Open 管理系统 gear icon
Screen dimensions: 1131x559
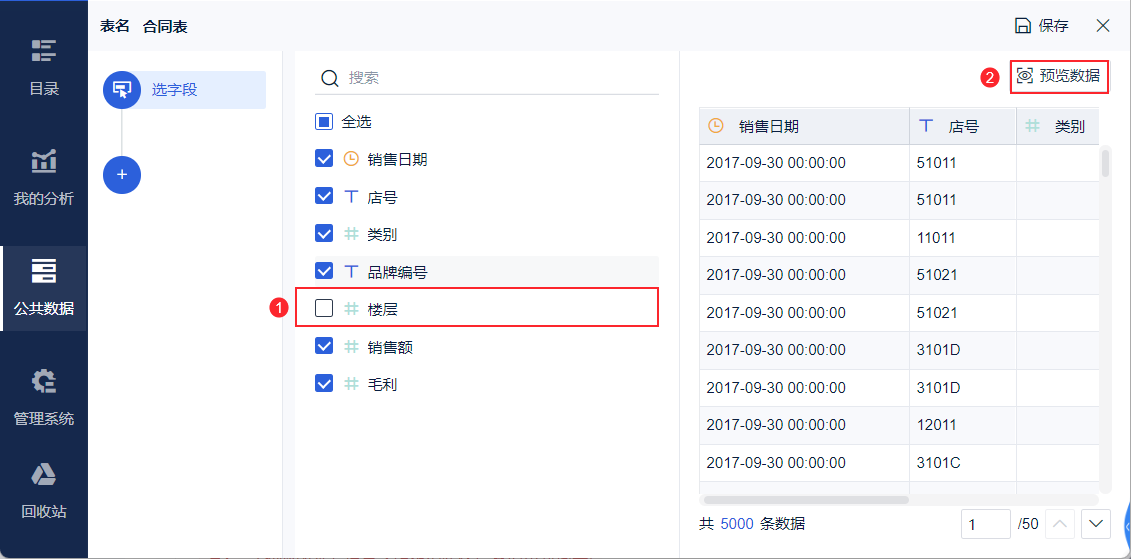[x=43, y=381]
